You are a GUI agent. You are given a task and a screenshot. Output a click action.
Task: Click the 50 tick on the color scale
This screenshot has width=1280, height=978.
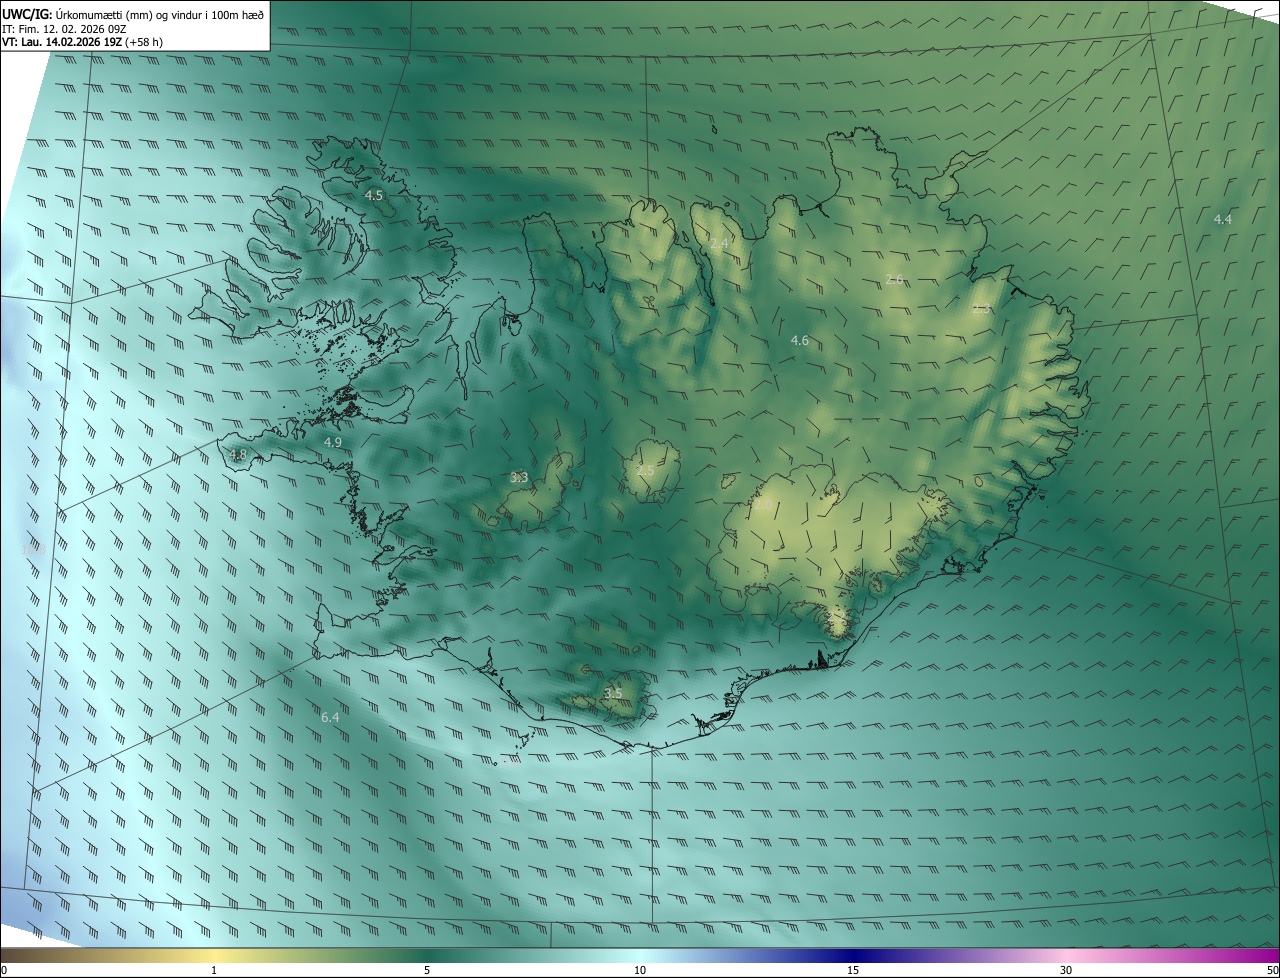[1272, 970]
